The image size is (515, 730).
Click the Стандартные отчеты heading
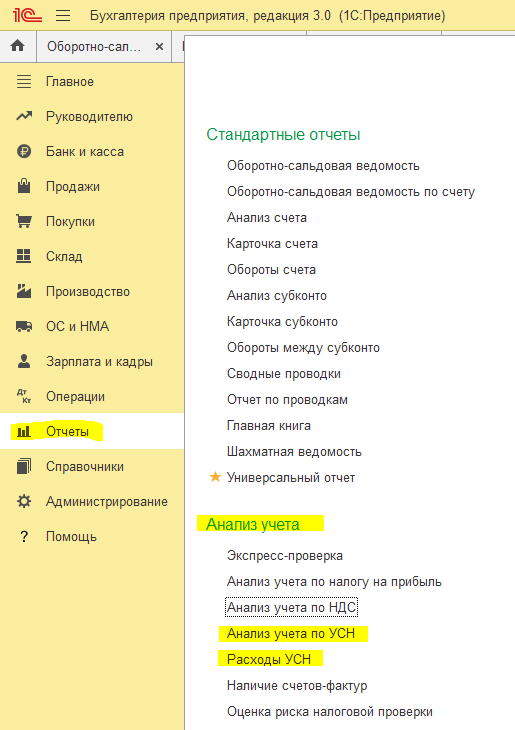point(283,135)
